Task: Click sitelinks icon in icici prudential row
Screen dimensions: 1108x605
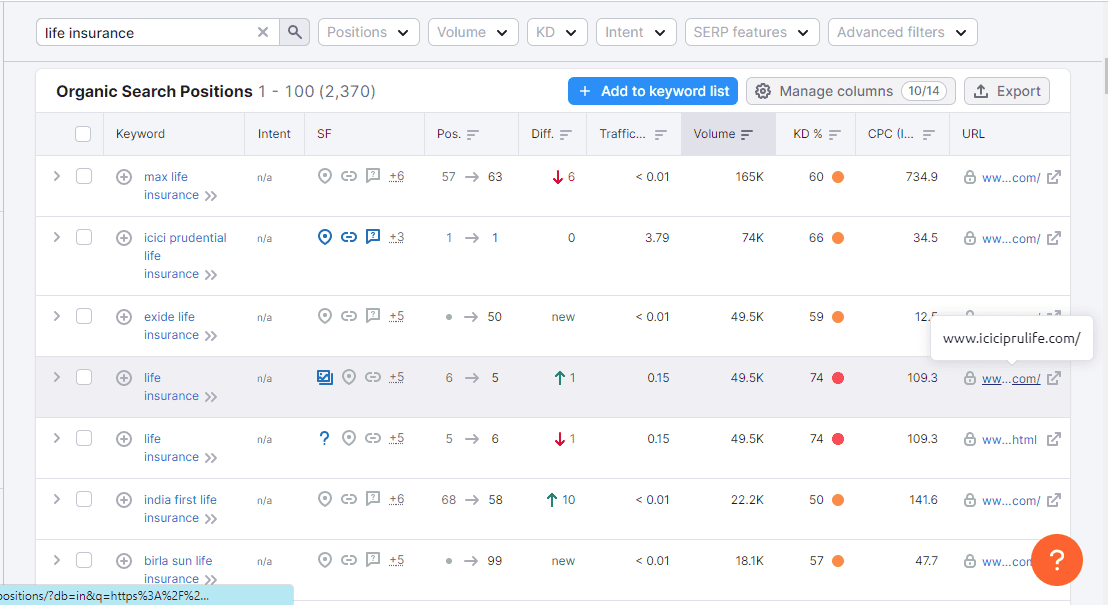Action: pyautogui.click(x=349, y=237)
